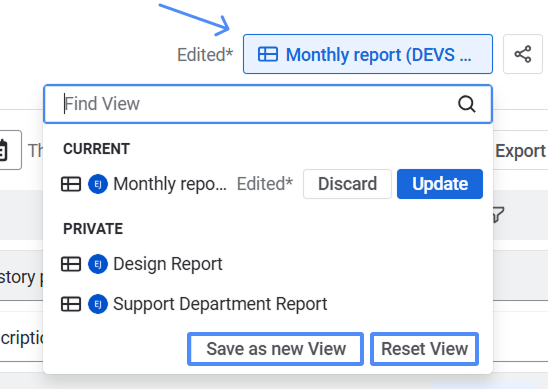This screenshot has width=548, height=389.
Task: Click EJ avatar beside Support Department Report
Action: pyautogui.click(x=98, y=304)
